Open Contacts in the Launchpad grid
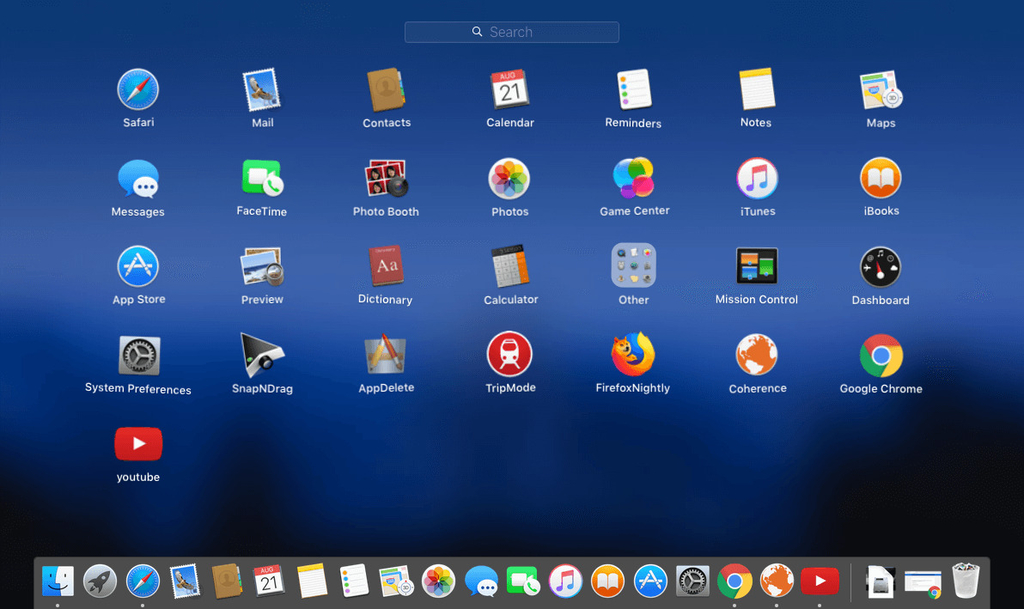Image resolution: width=1024 pixels, height=609 pixels. tap(386, 89)
